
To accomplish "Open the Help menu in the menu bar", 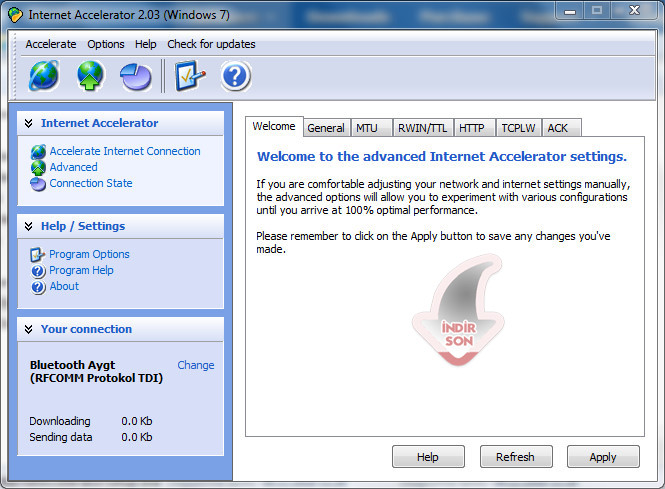I will (145, 44).
